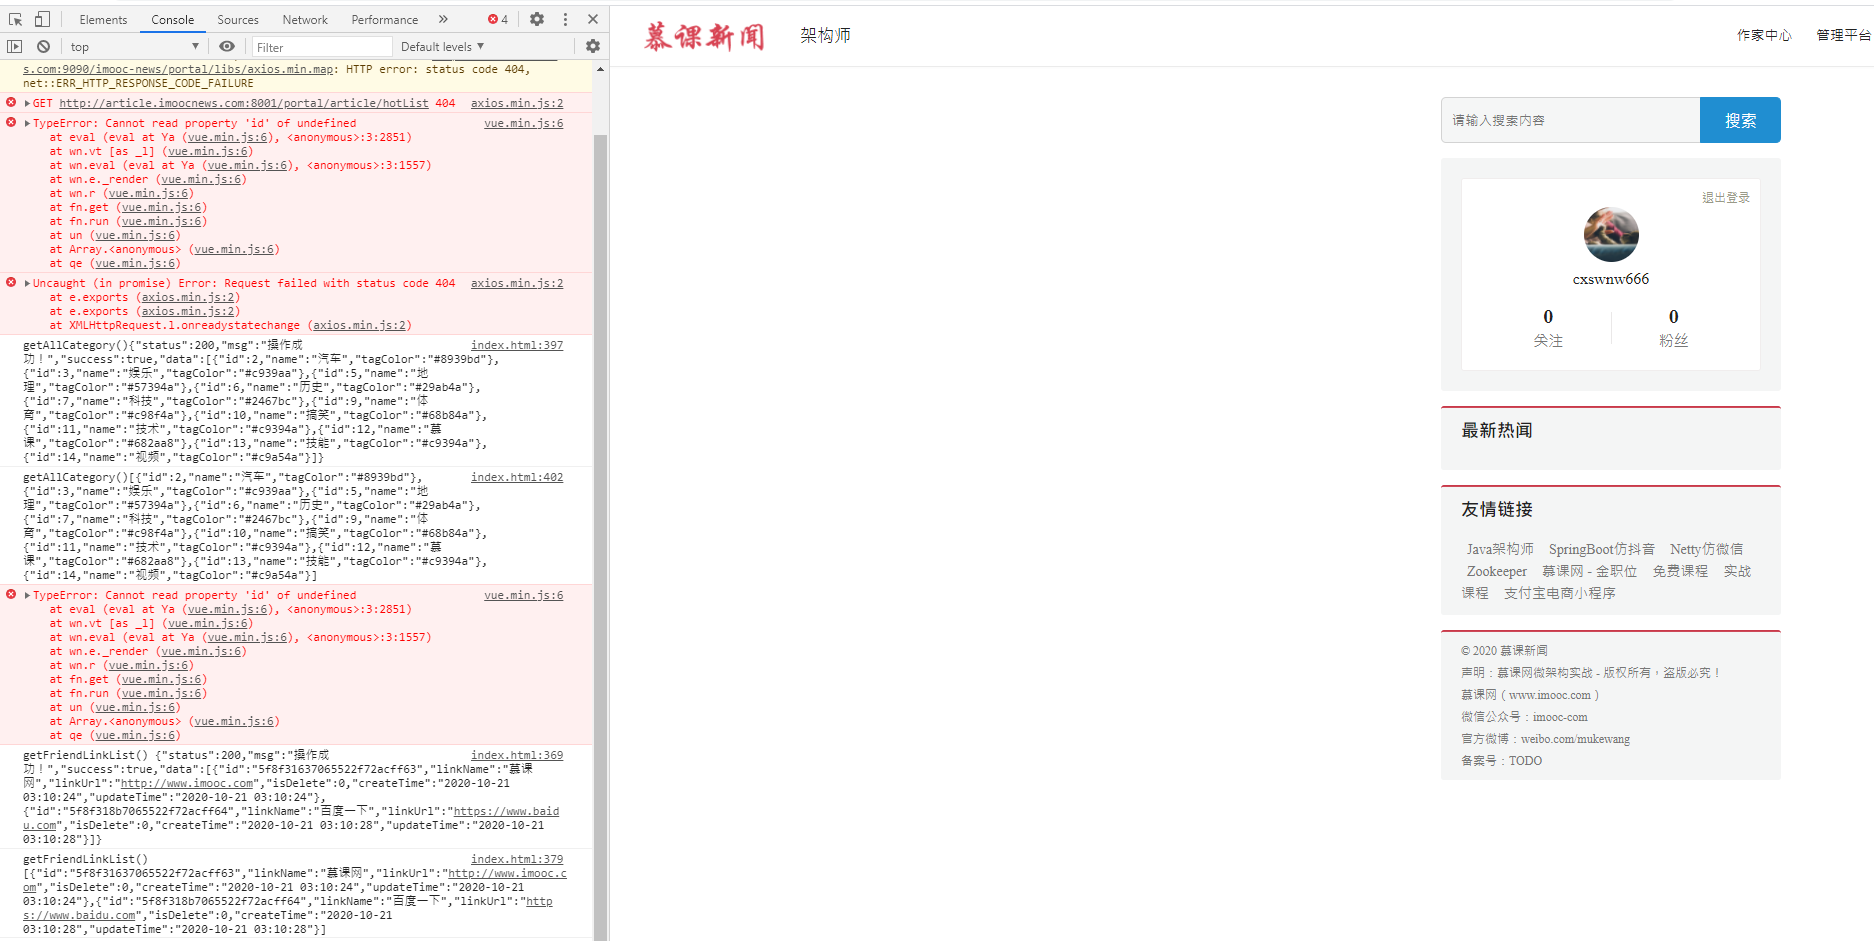Click the 最新热闻 section heading
The height and width of the screenshot is (941, 1874).
(x=1496, y=430)
